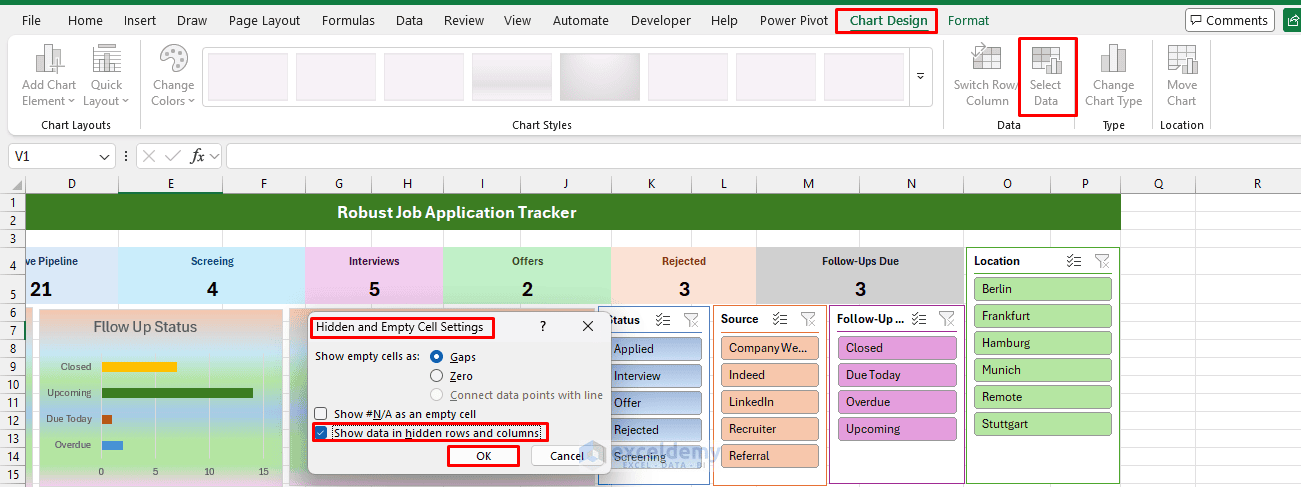This screenshot has height=487, width=1301.
Task: Select Zero radio option
Action: coord(436,376)
